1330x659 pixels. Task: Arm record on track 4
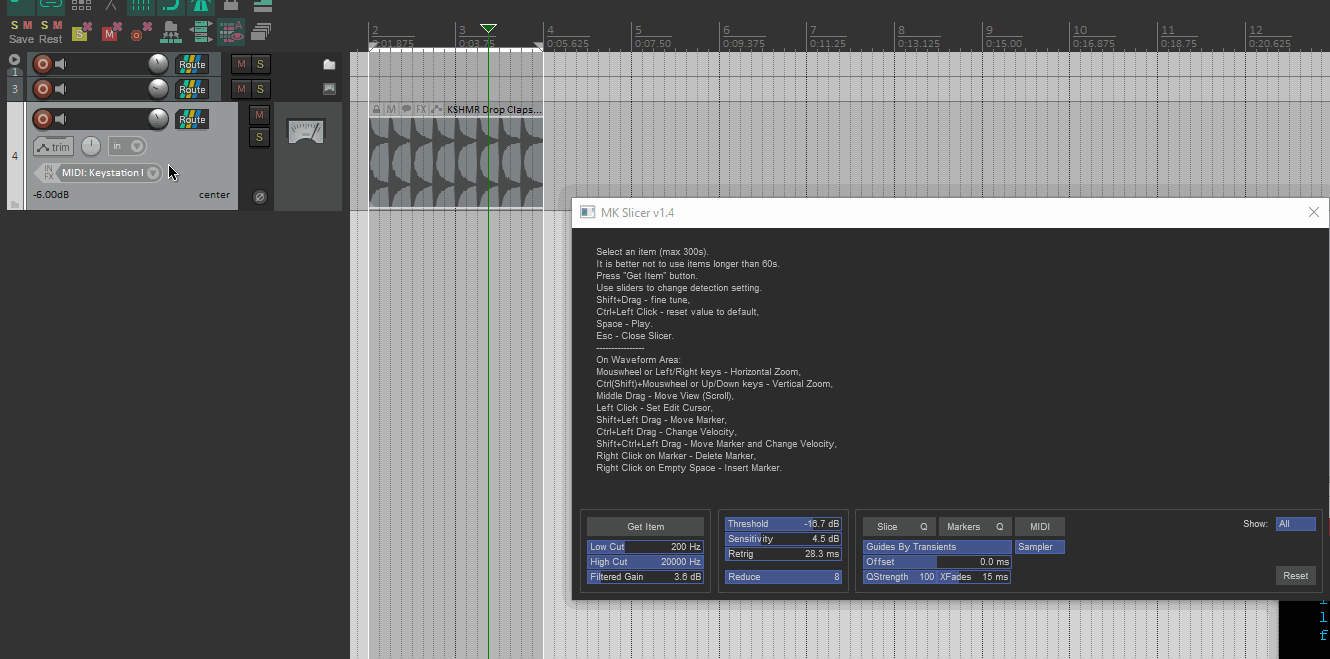tap(42, 120)
